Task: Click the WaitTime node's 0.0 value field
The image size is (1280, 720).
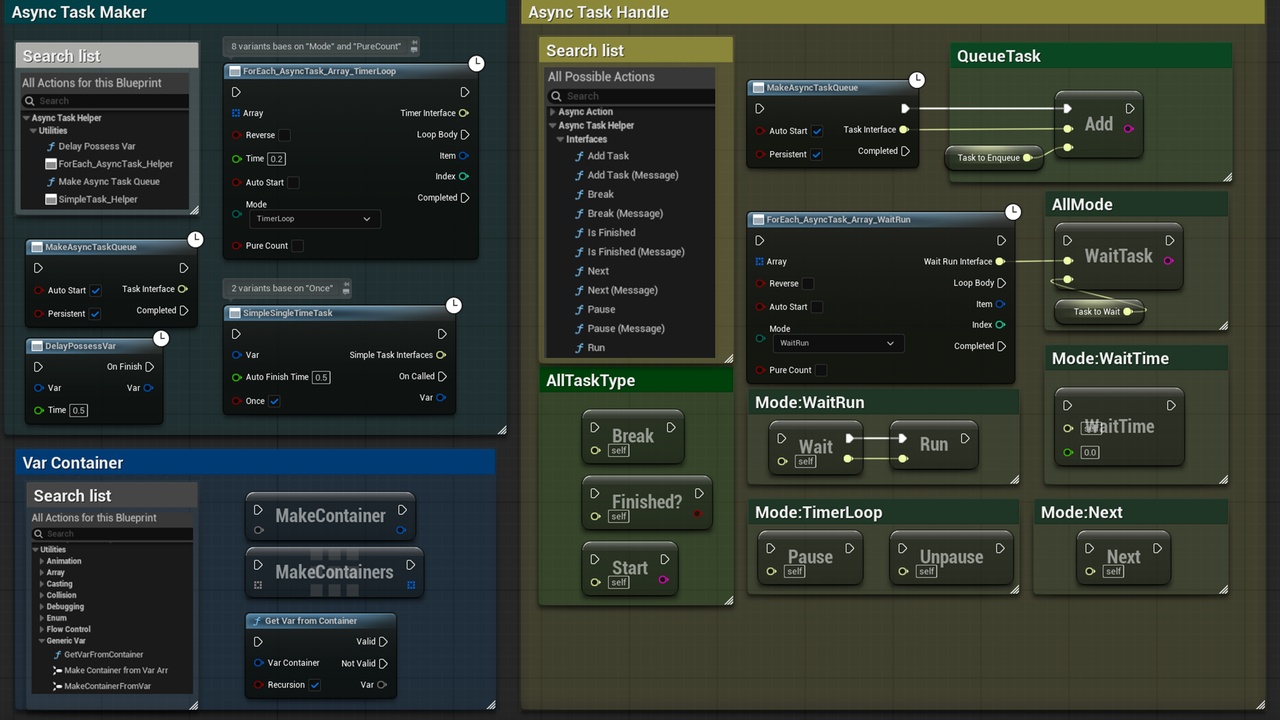Action: [x=1089, y=453]
